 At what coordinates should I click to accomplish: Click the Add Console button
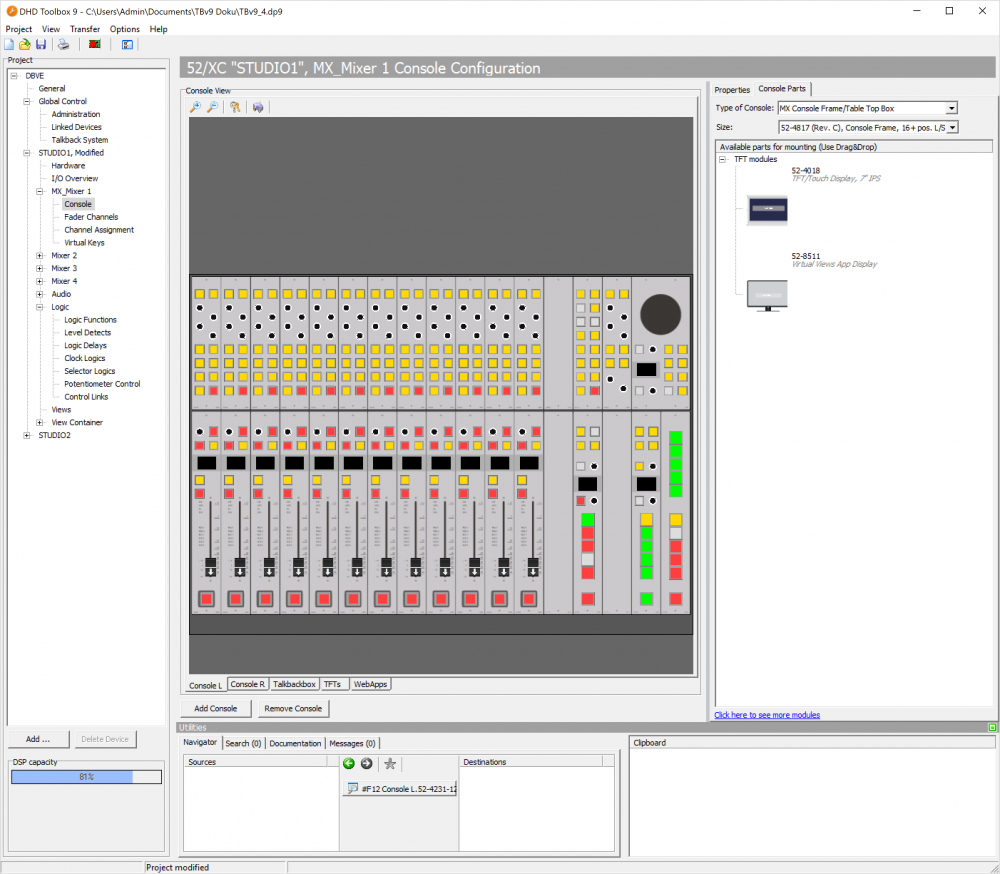click(216, 708)
